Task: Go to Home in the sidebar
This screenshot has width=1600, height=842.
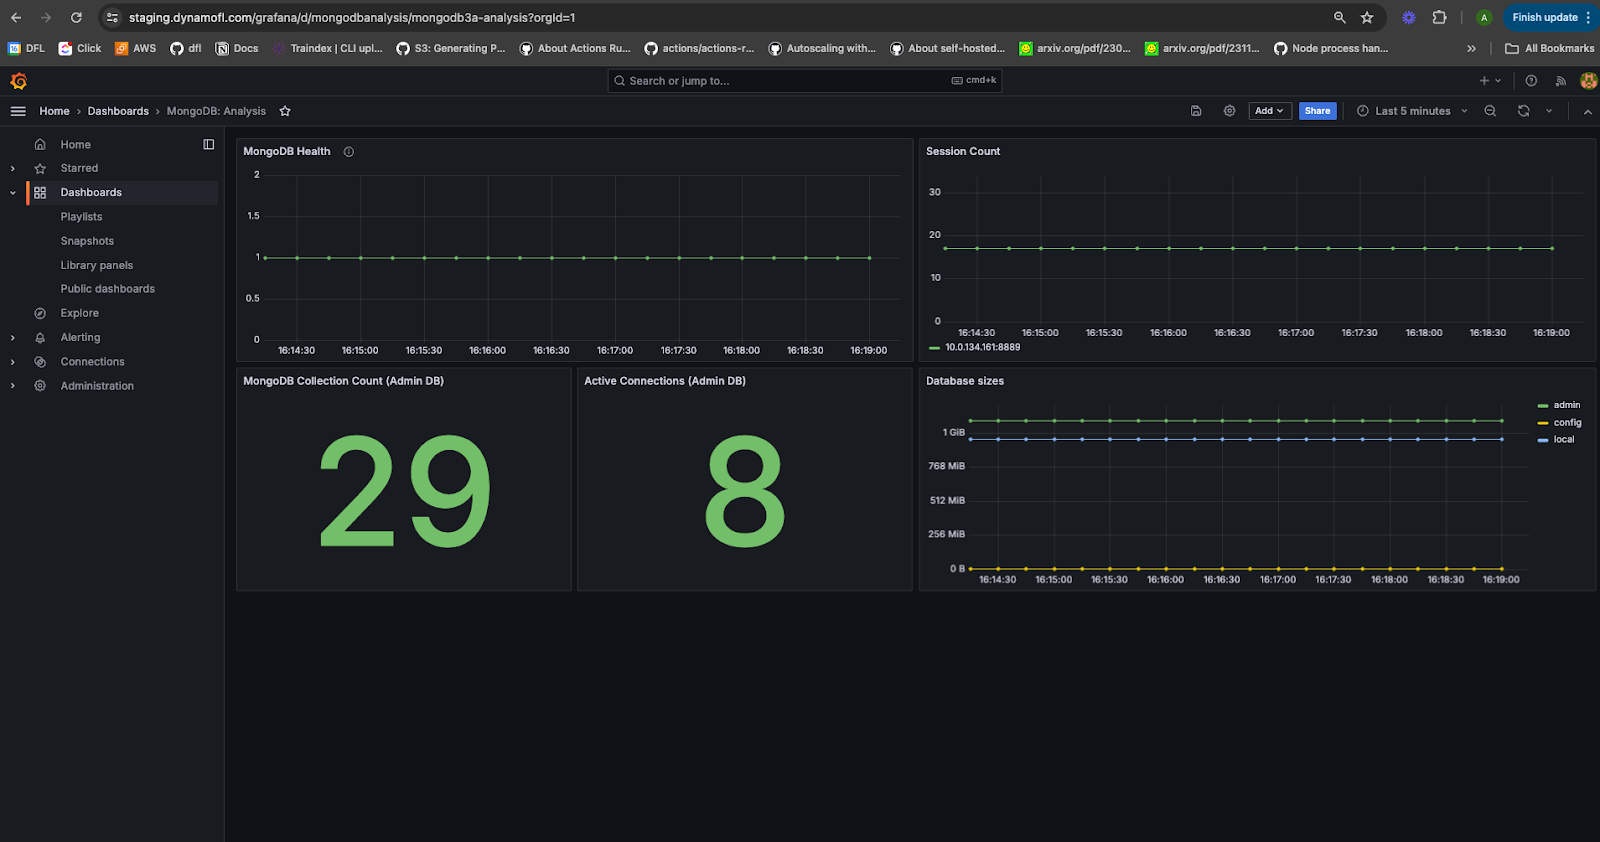Action: 75,144
